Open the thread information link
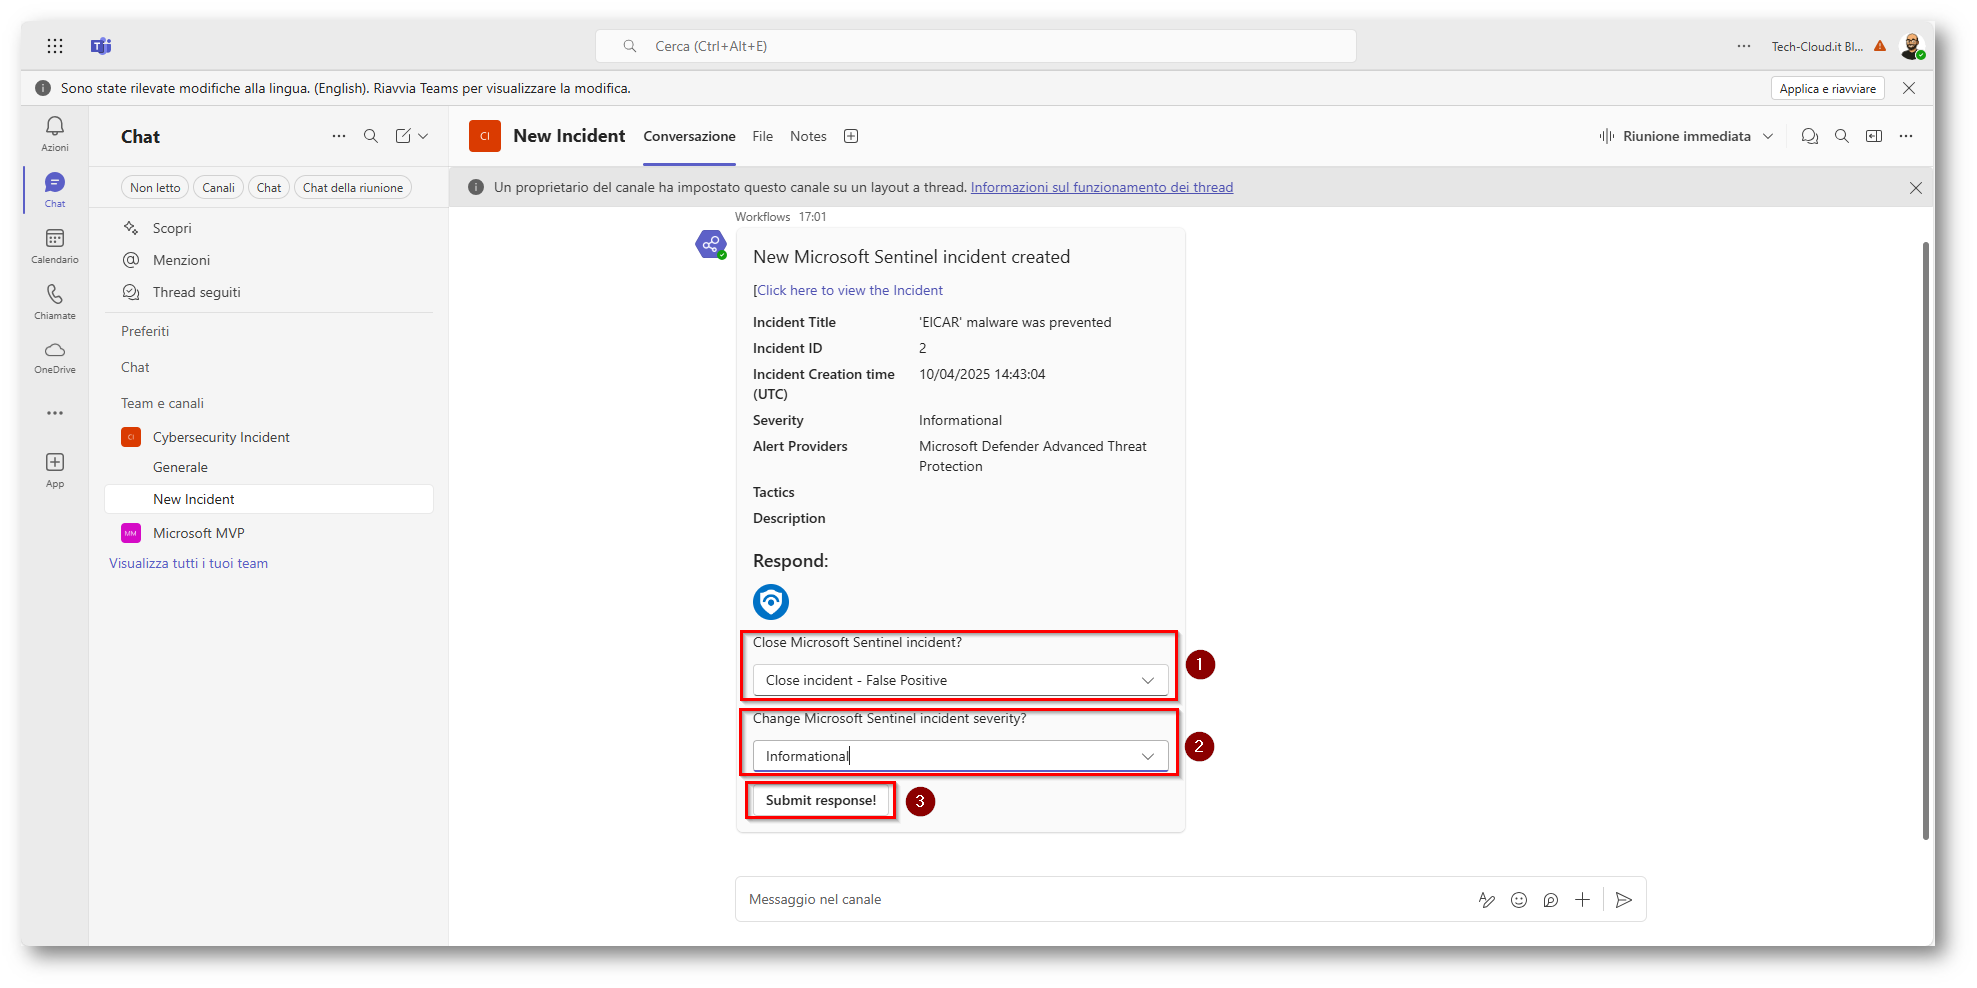1977x988 pixels. [x=1101, y=187]
